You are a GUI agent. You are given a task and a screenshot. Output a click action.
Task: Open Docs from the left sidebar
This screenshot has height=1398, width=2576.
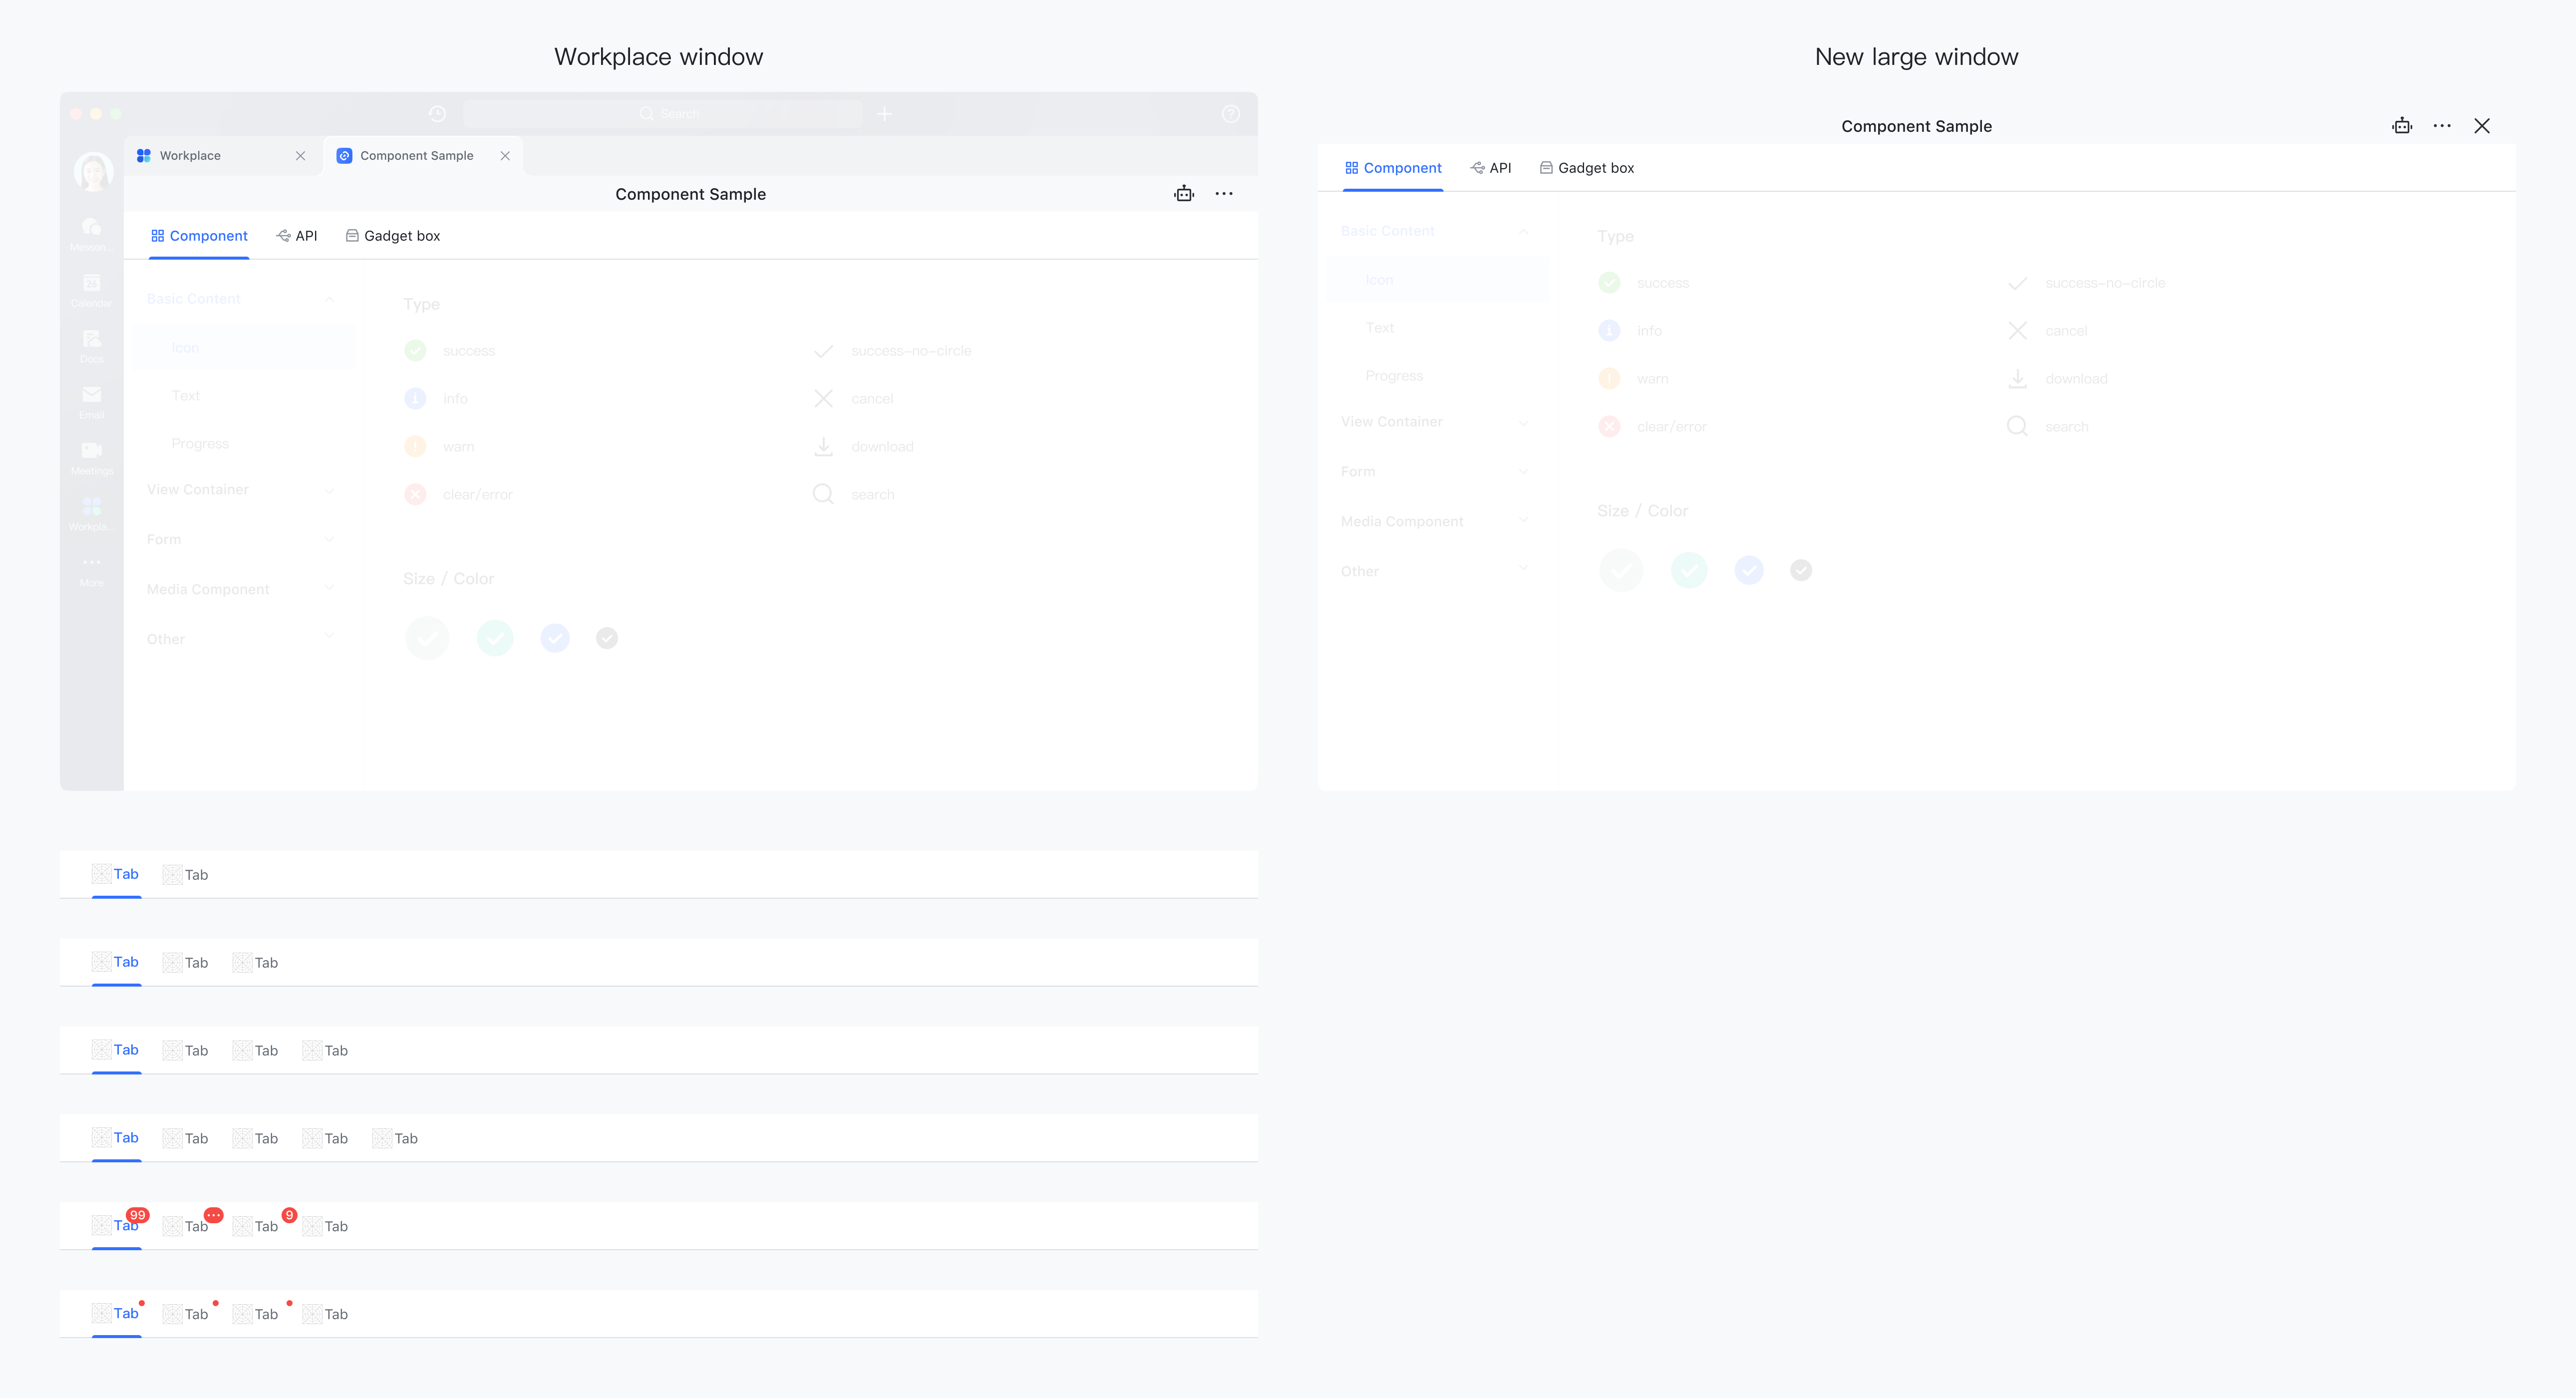point(91,345)
